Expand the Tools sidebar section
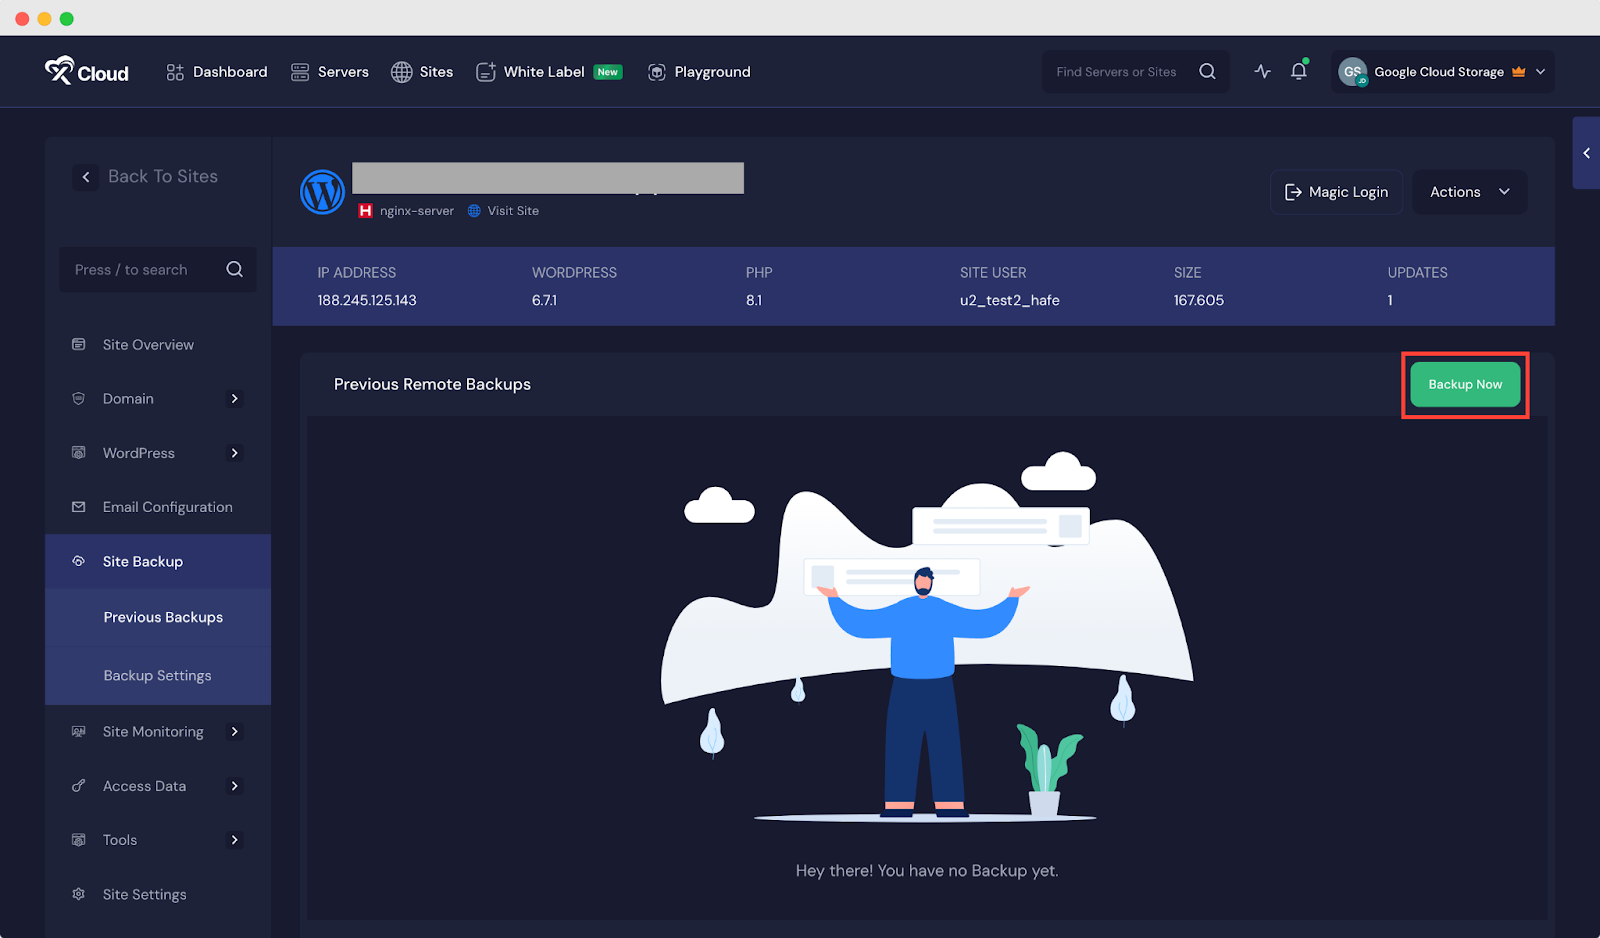 (x=235, y=839)
